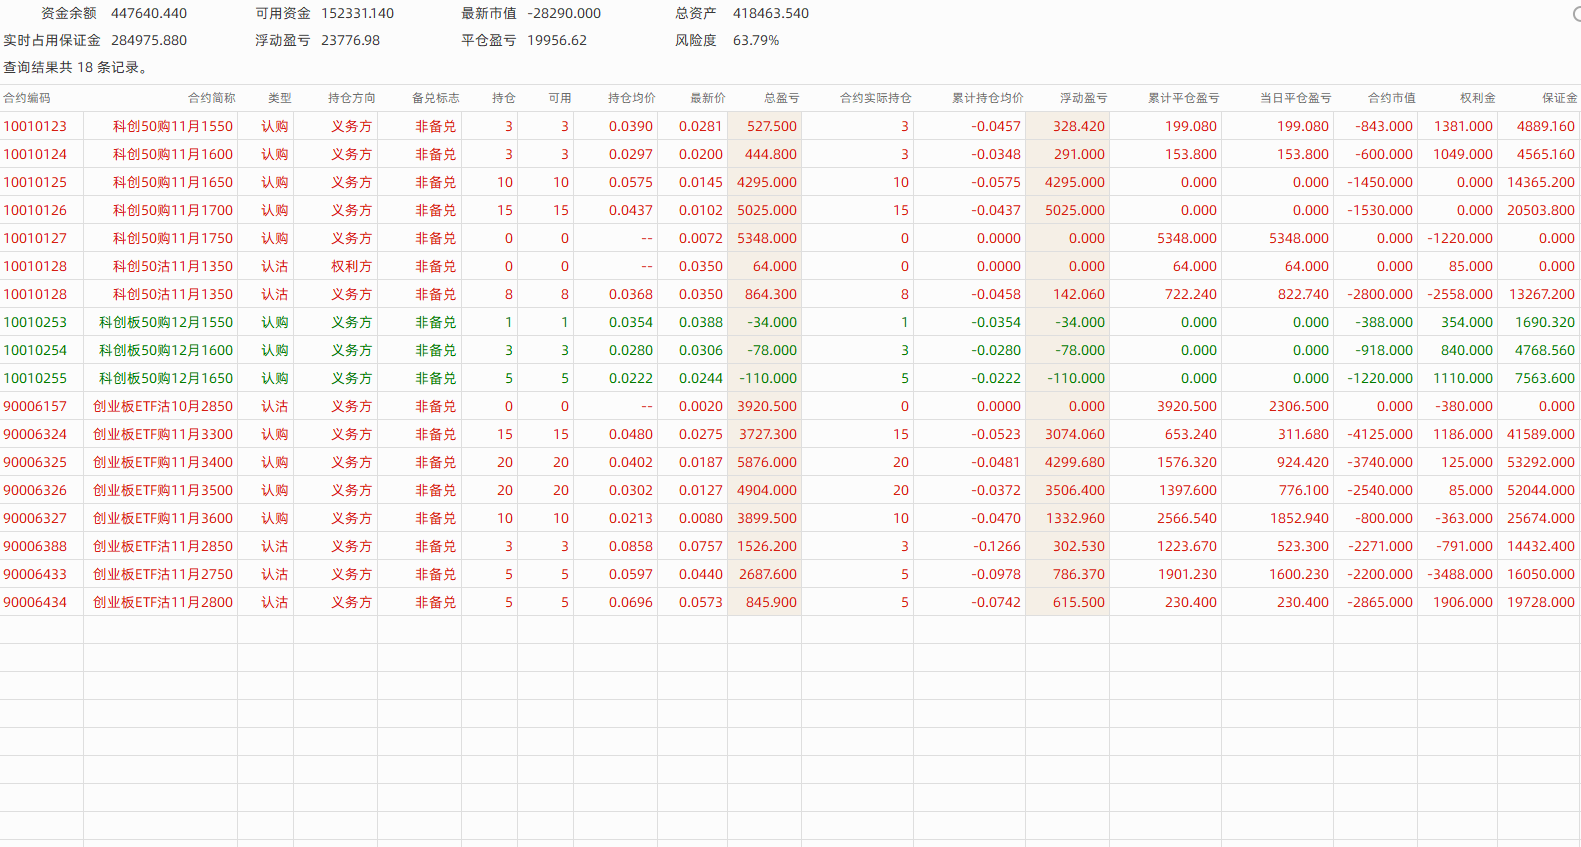Select the 科创50购11月1700 contract row
Viewport: 1581px width, 847px height.
[172, 211]
